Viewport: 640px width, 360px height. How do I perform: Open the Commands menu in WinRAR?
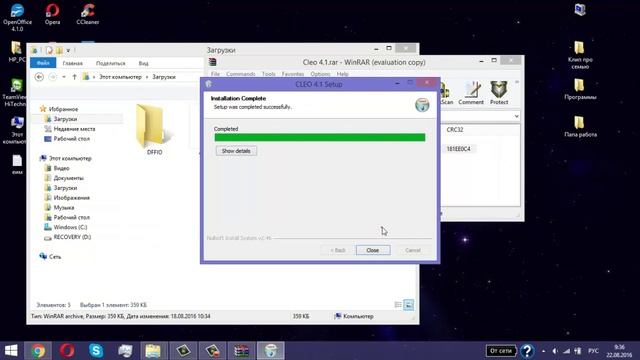[240, 74]
